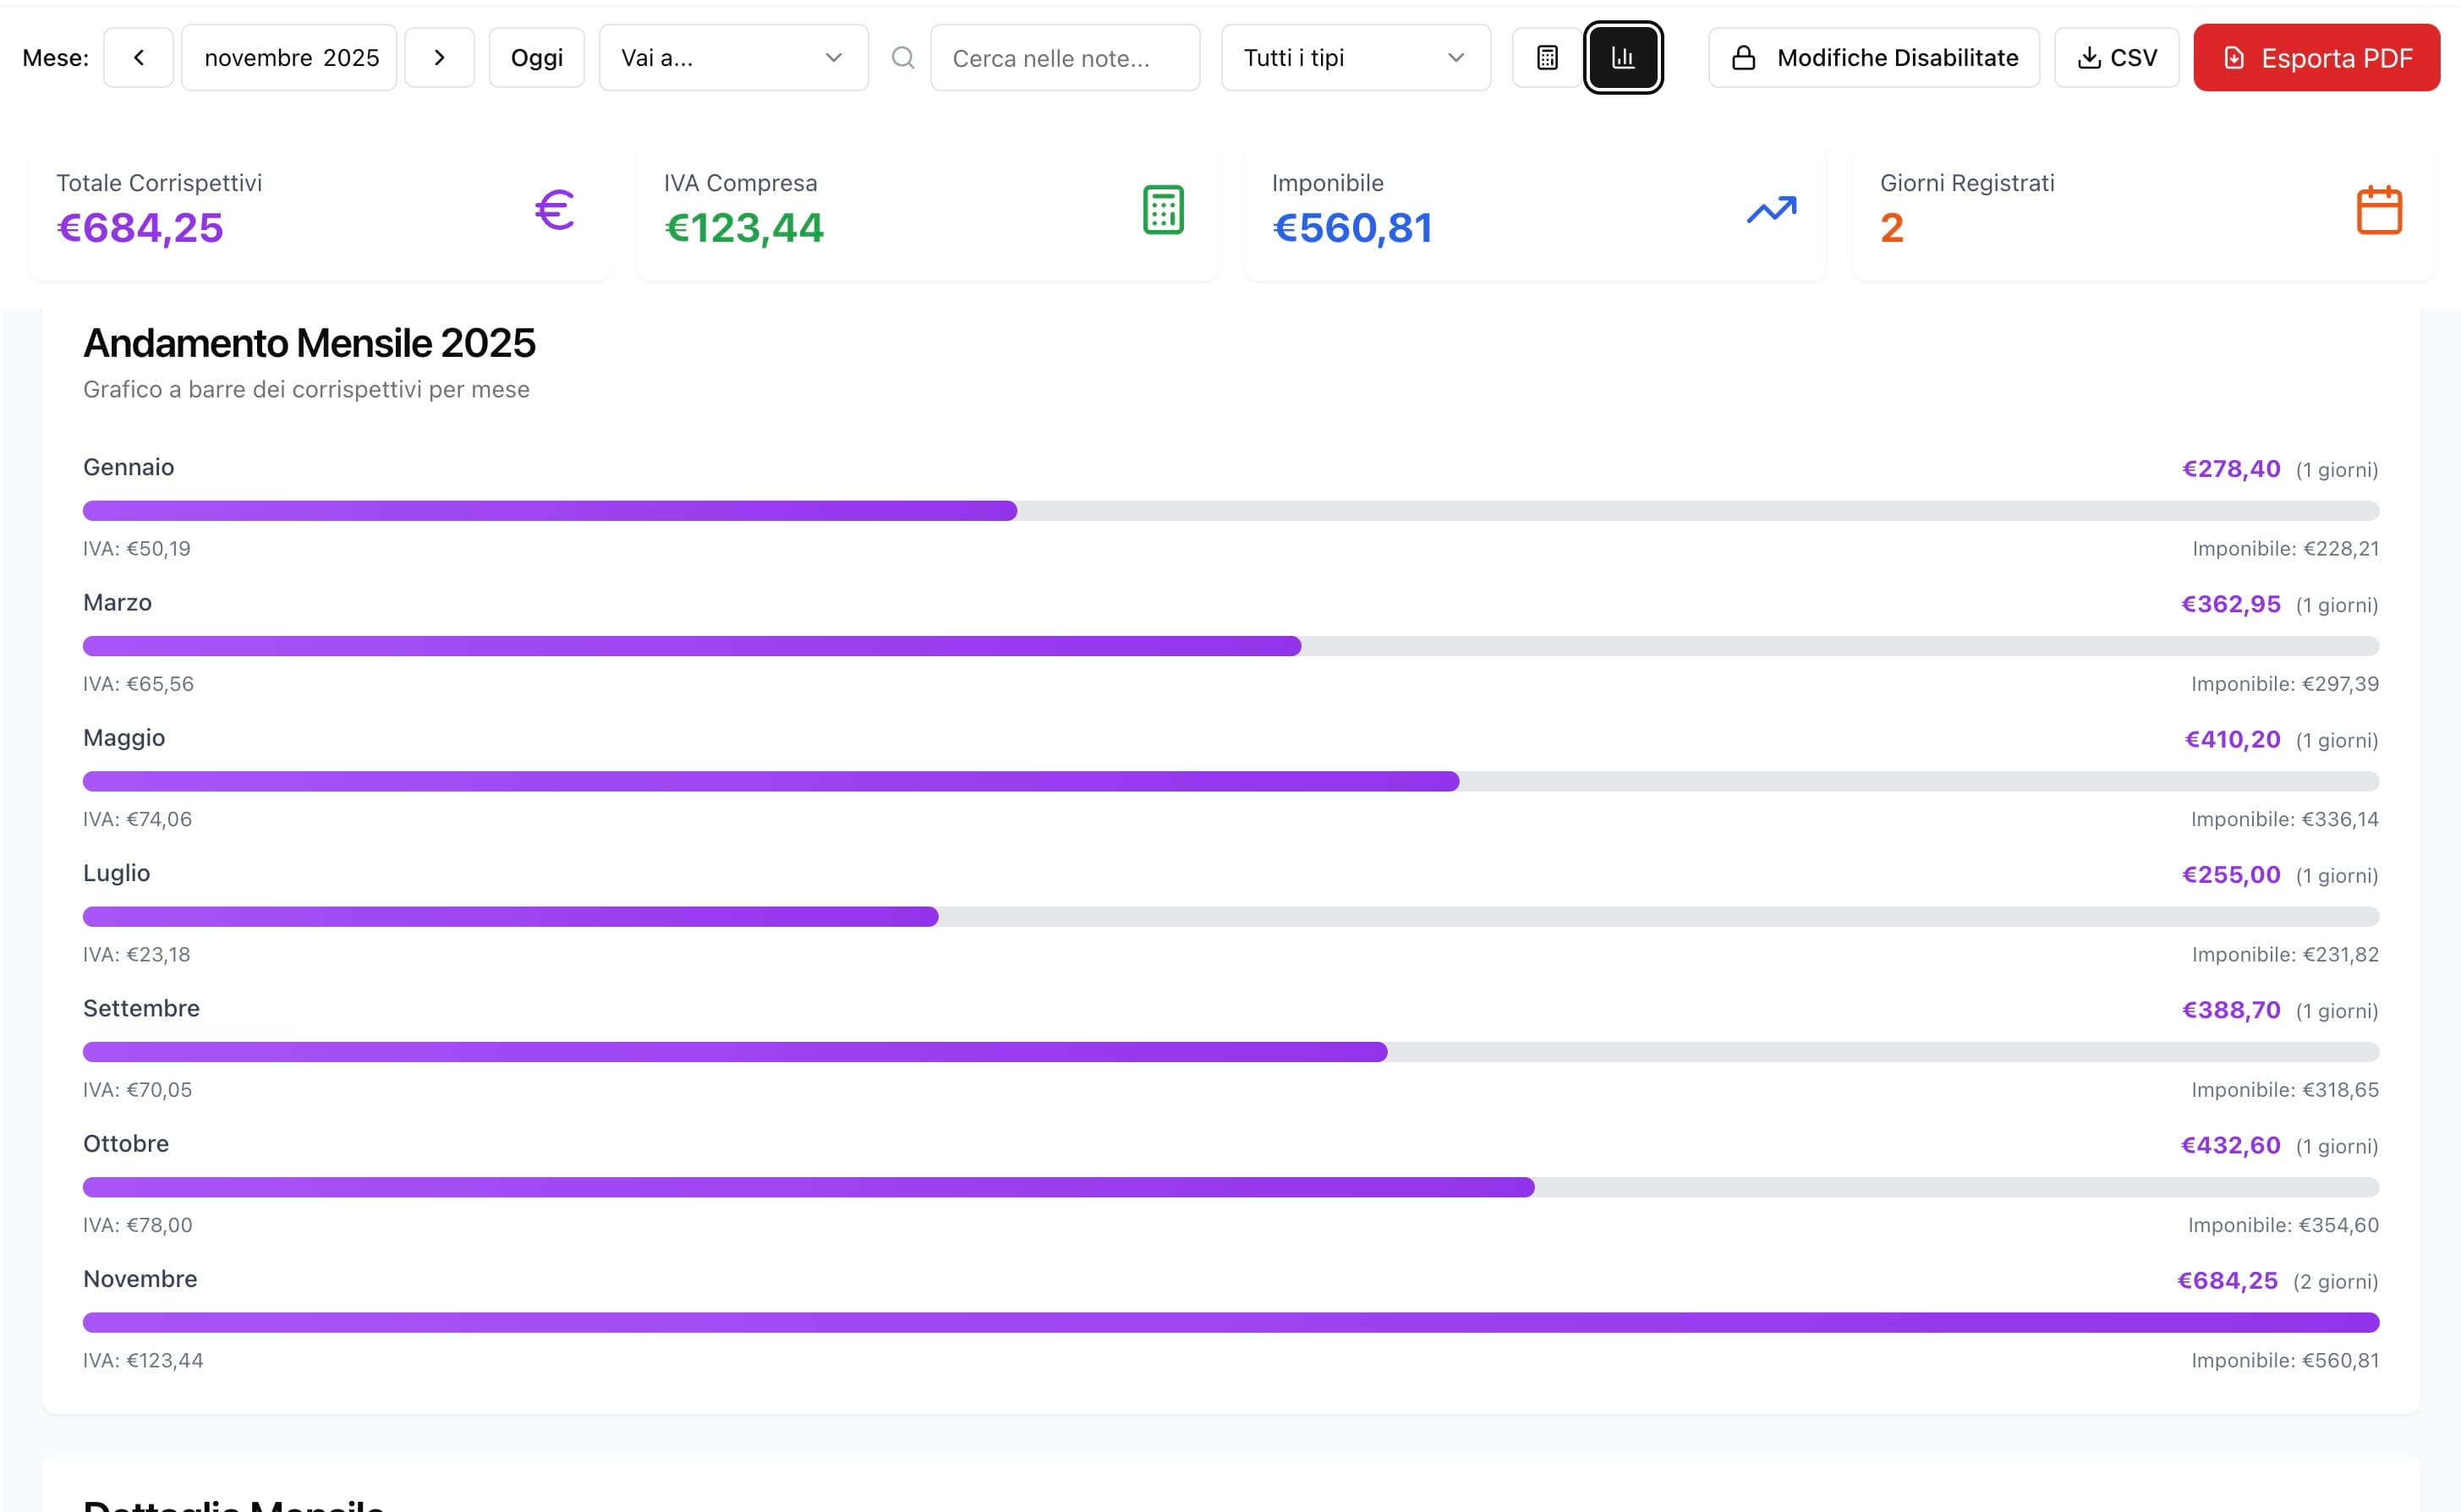
Task: Click the Ottobre row label
Action: (126, 1143)
